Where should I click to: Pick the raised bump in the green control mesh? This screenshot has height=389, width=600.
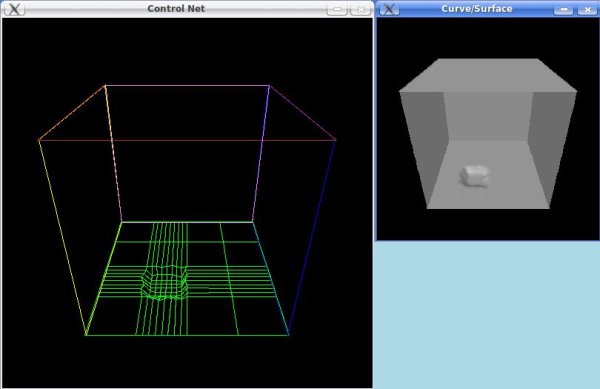(165, 282)
